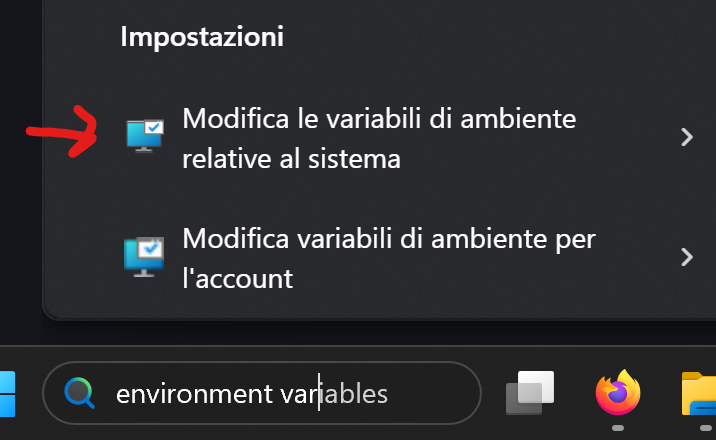This screenshot has width=716, height=440.
Task: Open Firefox from the taskbar
Action: pyautogui.click(x=617, y=392)
